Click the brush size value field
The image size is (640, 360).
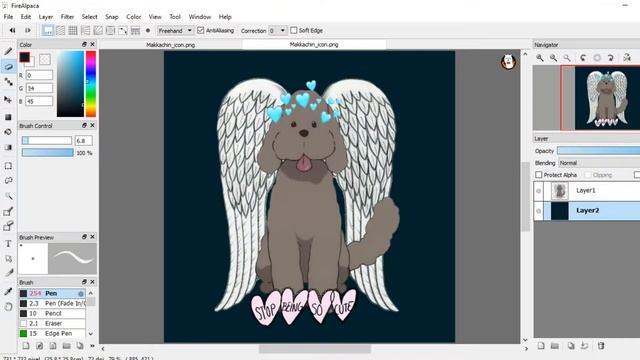click(84, 140)
